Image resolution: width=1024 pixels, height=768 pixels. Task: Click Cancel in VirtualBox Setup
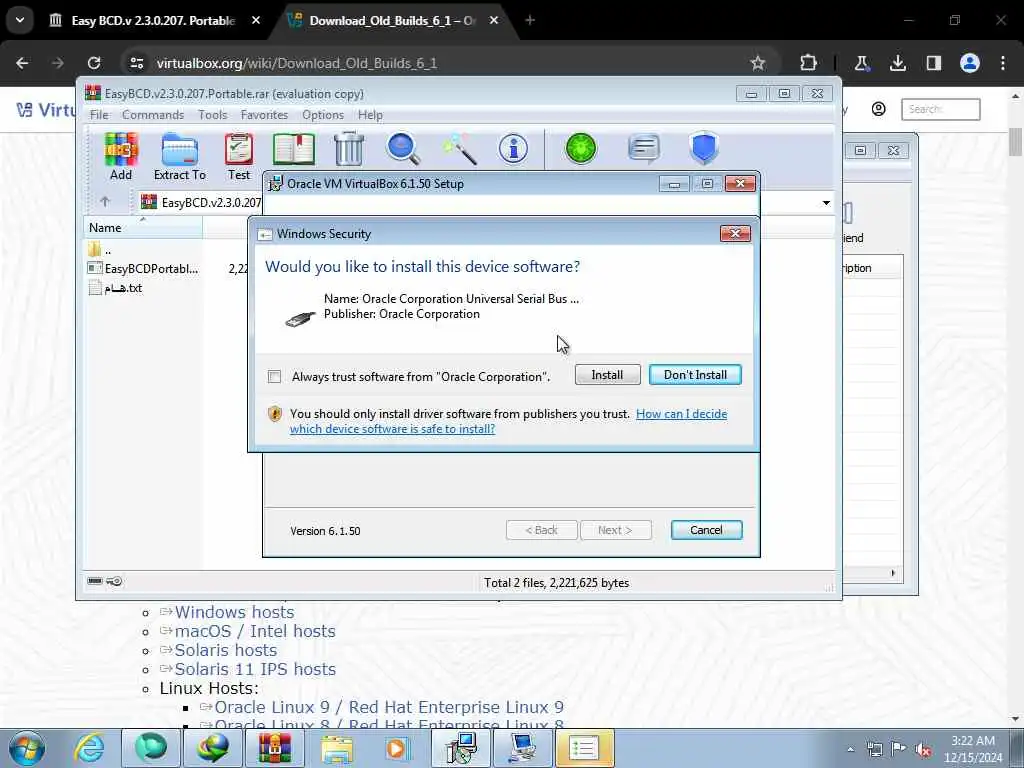point(707,530)
